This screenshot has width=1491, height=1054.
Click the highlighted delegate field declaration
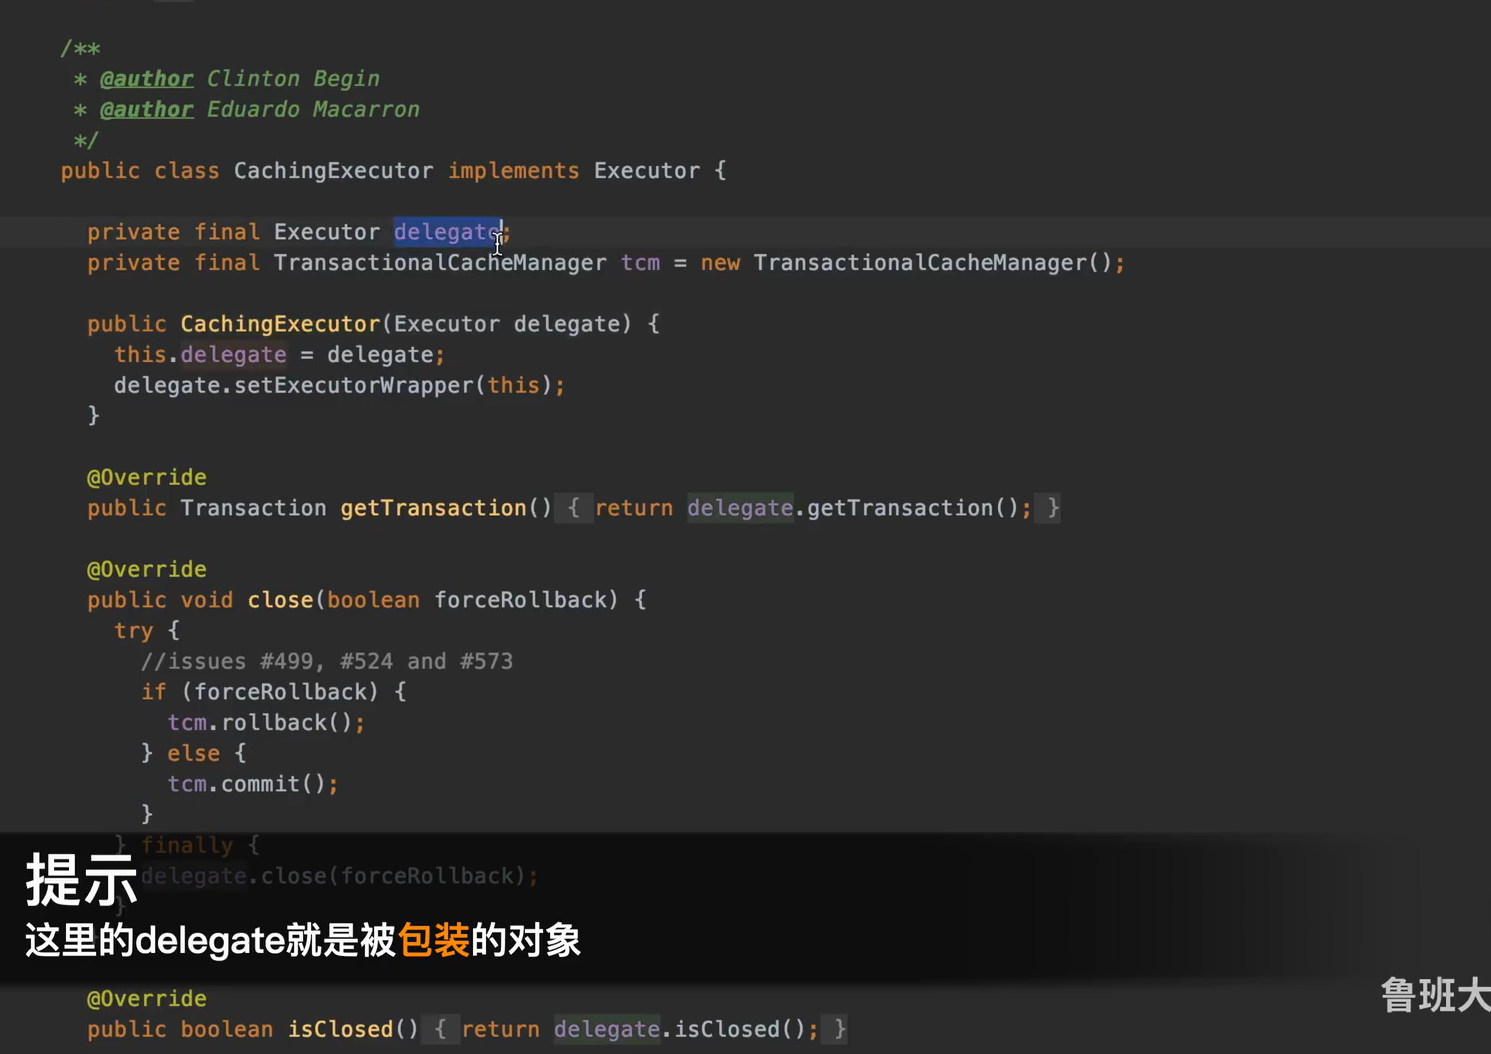(x=447, y=232)
